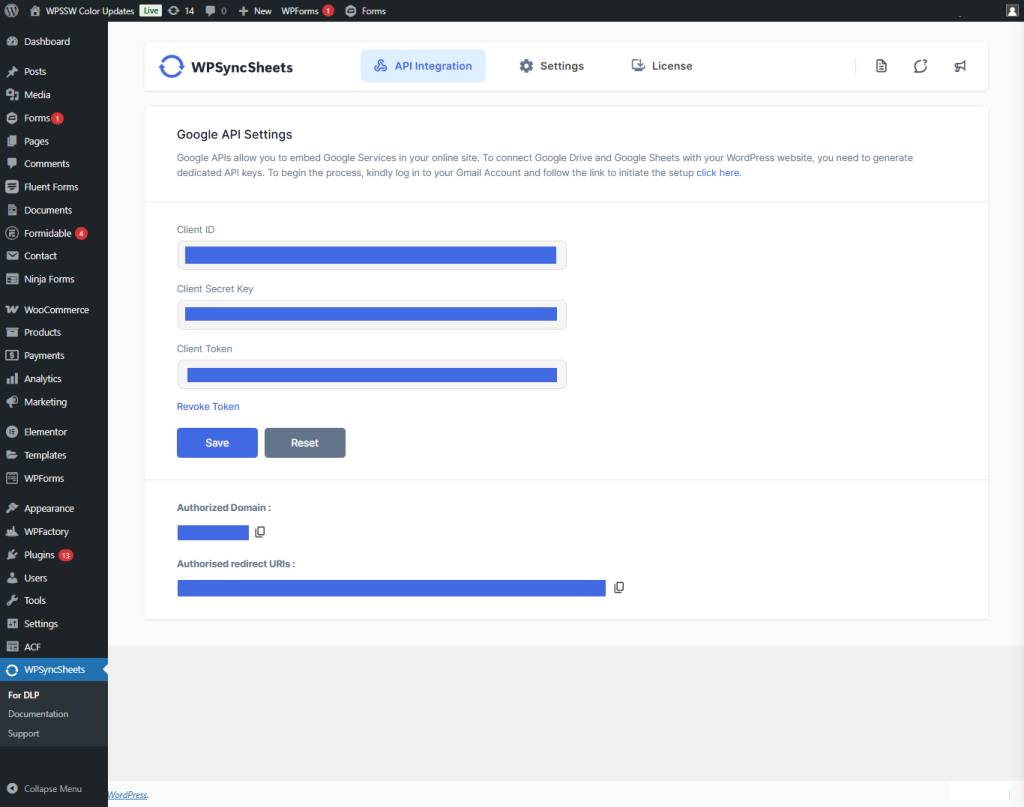Click the documentation page icon in header
This screenshot has height=807, width=1024.
pyautogui.click(x=881, y=66)
